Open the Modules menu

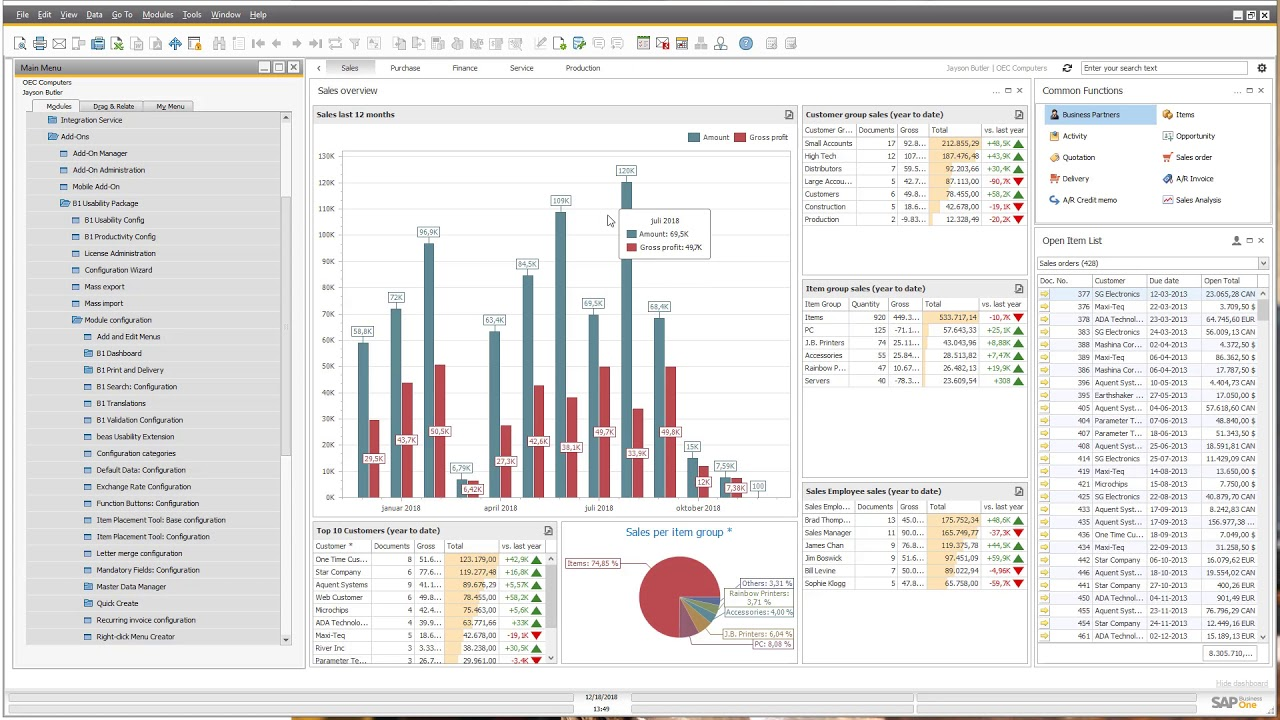click(x=157, y=15)
